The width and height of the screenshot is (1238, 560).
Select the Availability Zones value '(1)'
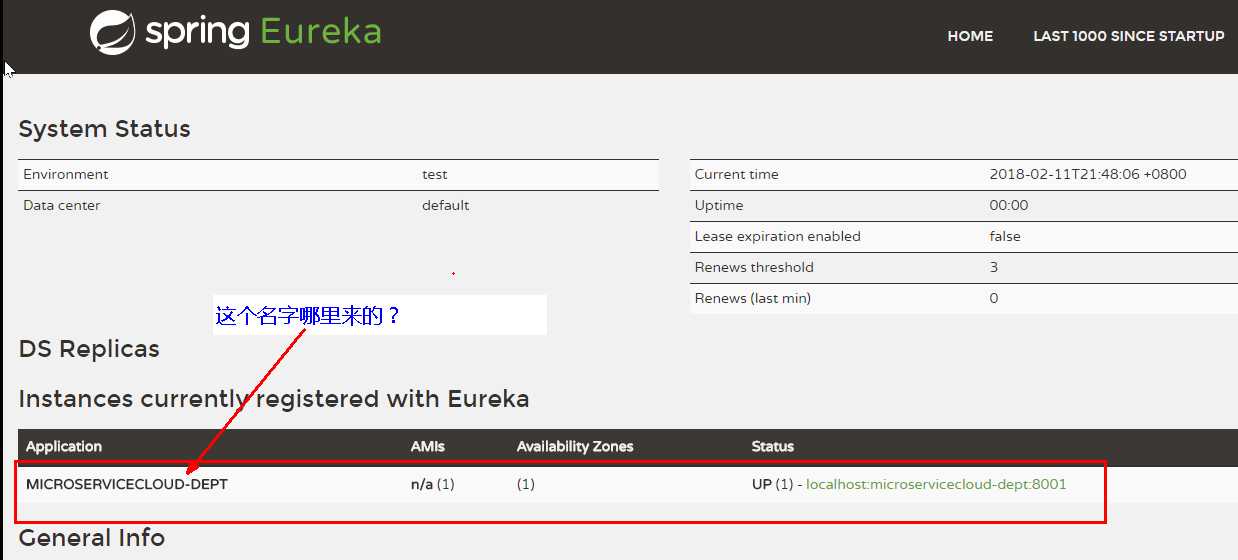[x=526, y=484]
